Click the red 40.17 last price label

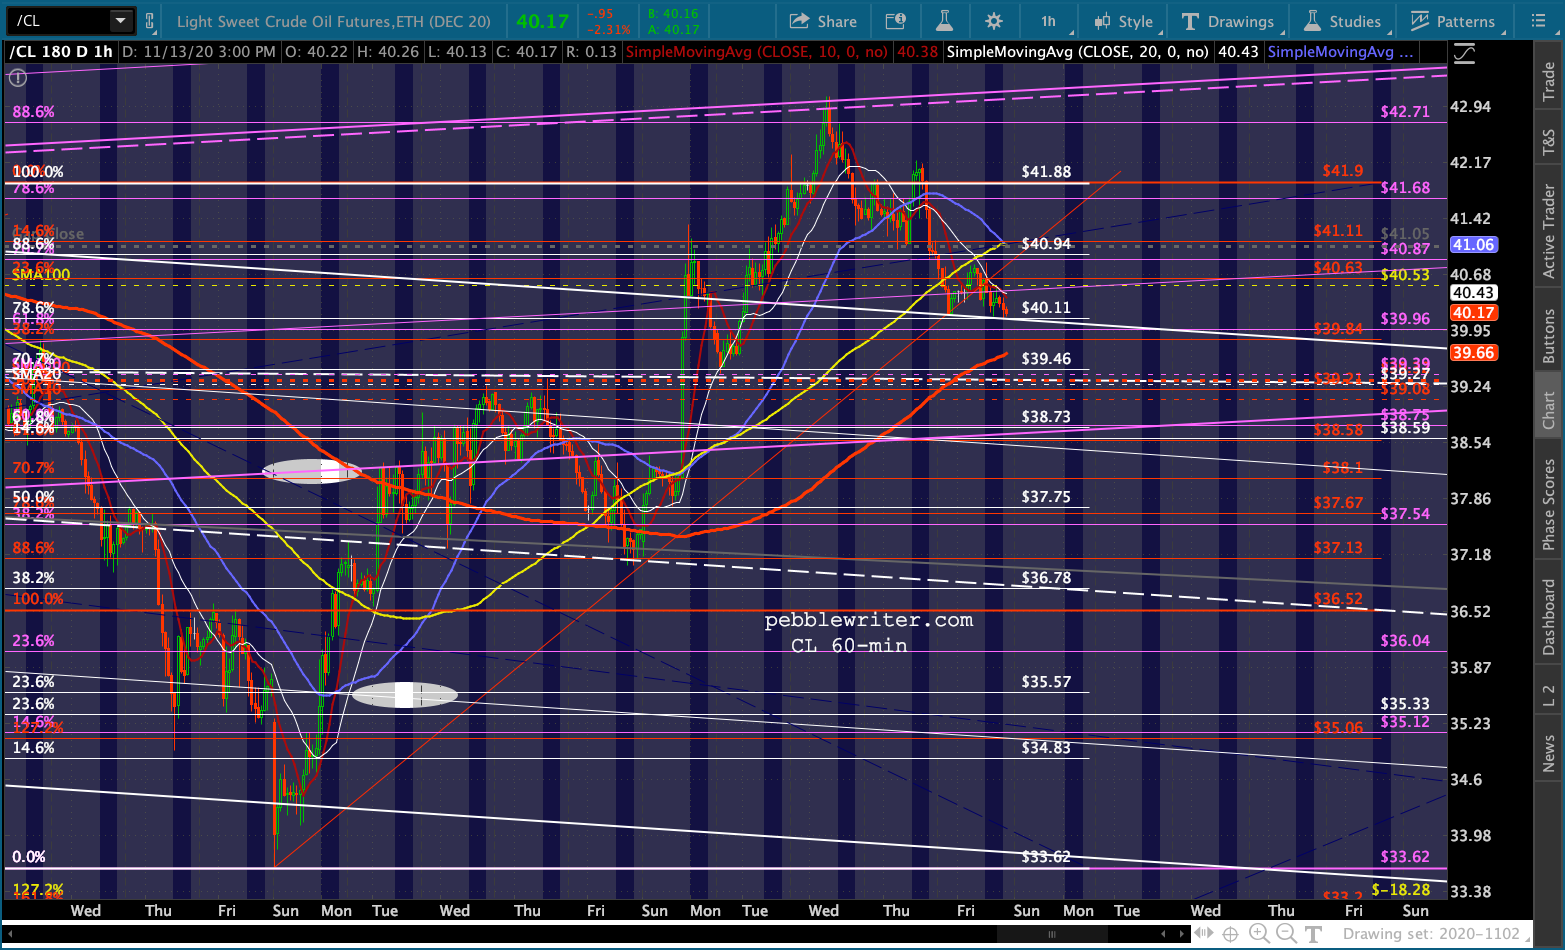tap(1473, 312)
